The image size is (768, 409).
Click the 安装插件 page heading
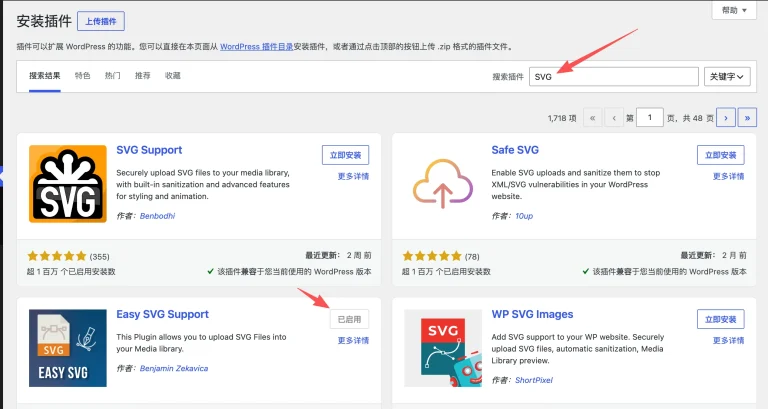(x=44, y=21)
